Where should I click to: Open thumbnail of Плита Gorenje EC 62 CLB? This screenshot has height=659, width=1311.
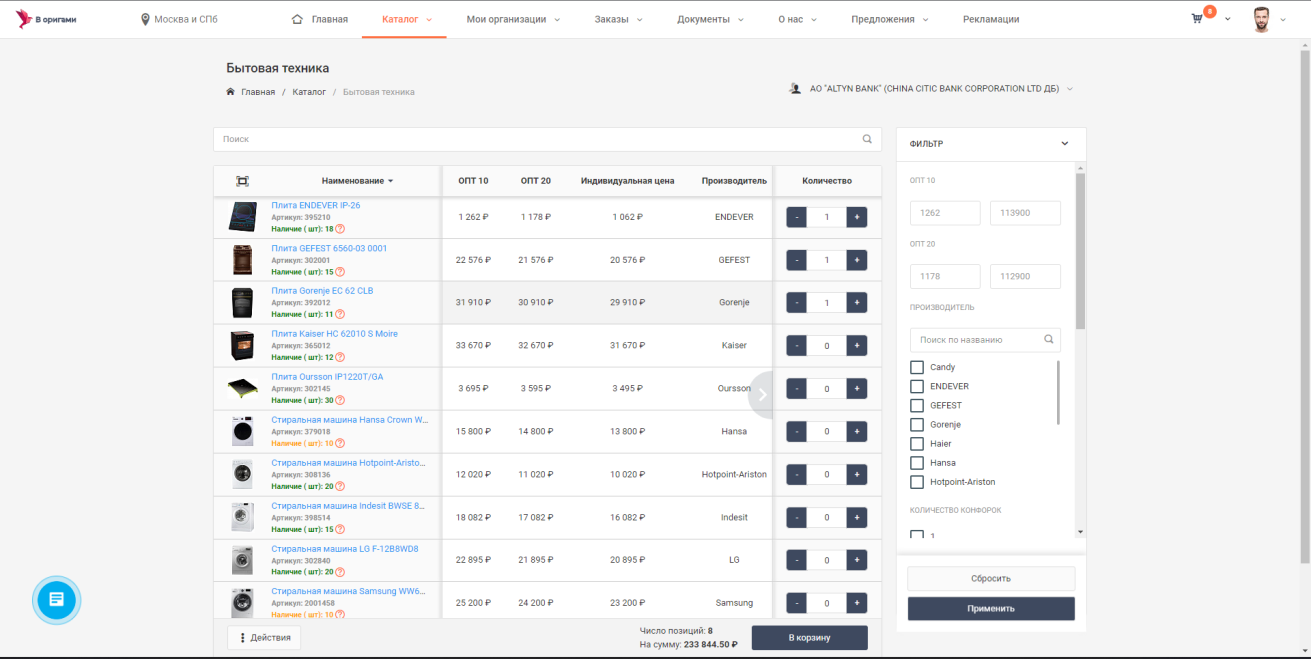[242, 303]
